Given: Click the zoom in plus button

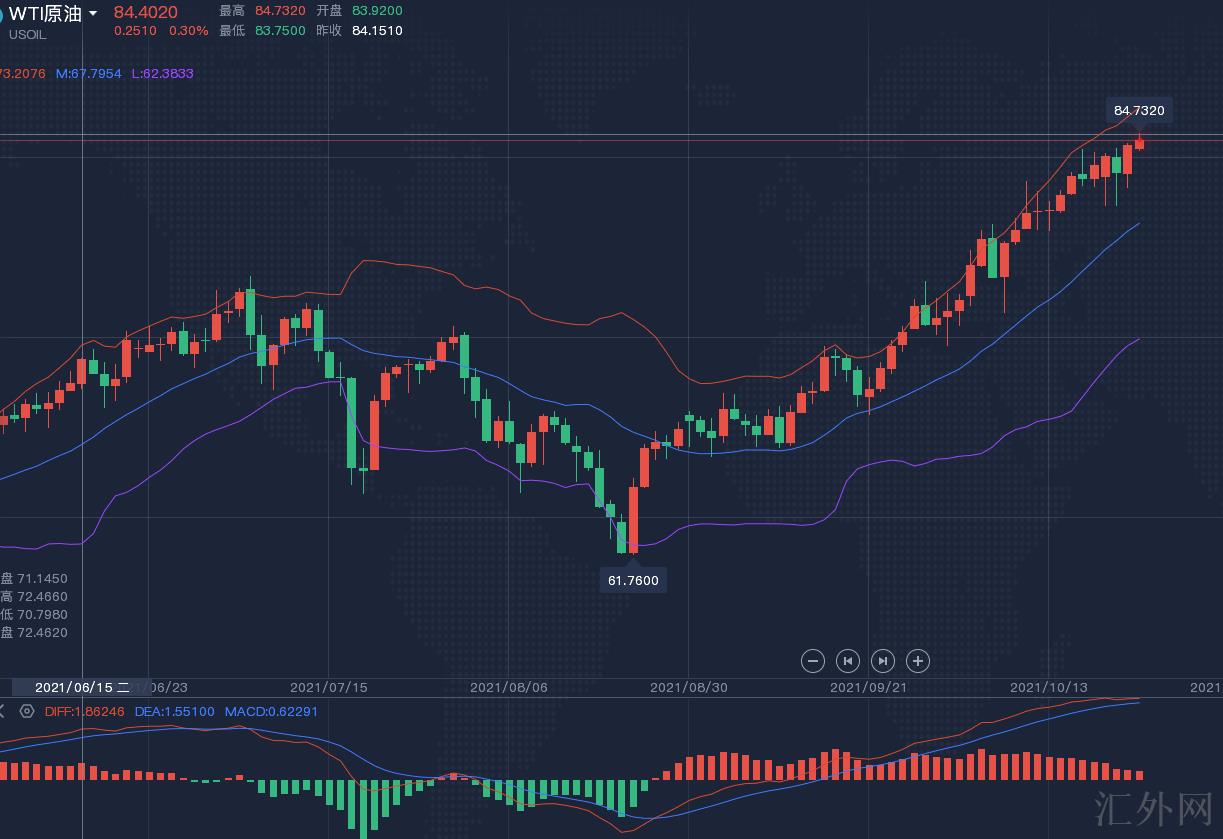Looking at the screenshot, I should (918, 660).
